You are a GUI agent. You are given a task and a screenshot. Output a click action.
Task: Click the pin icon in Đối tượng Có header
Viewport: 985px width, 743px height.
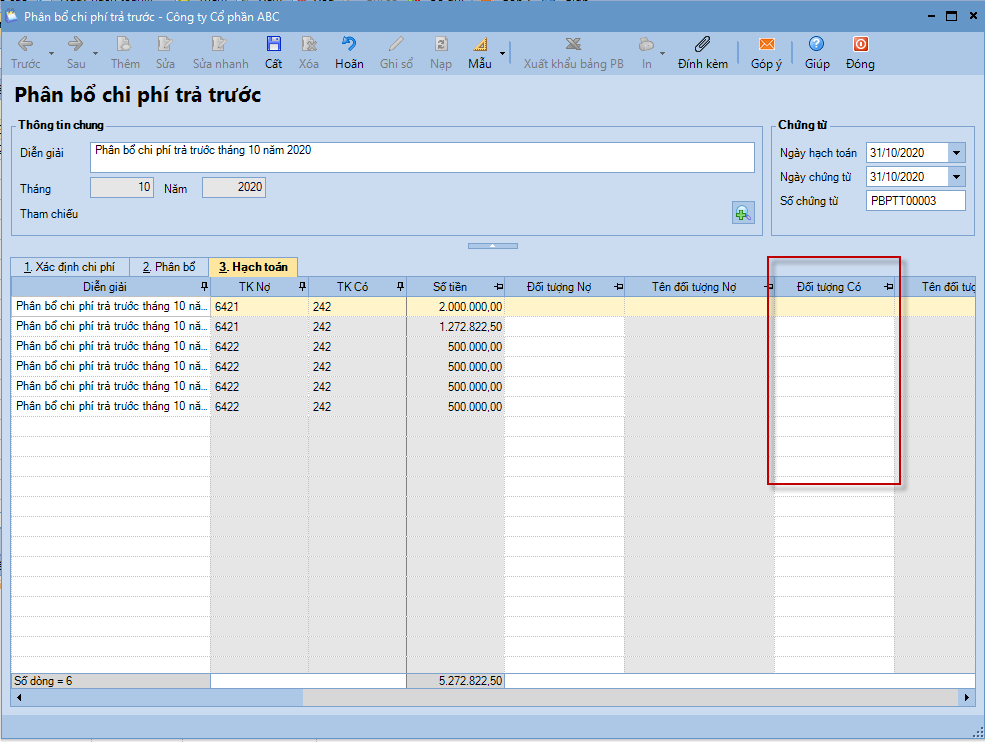tap(888, 286)
